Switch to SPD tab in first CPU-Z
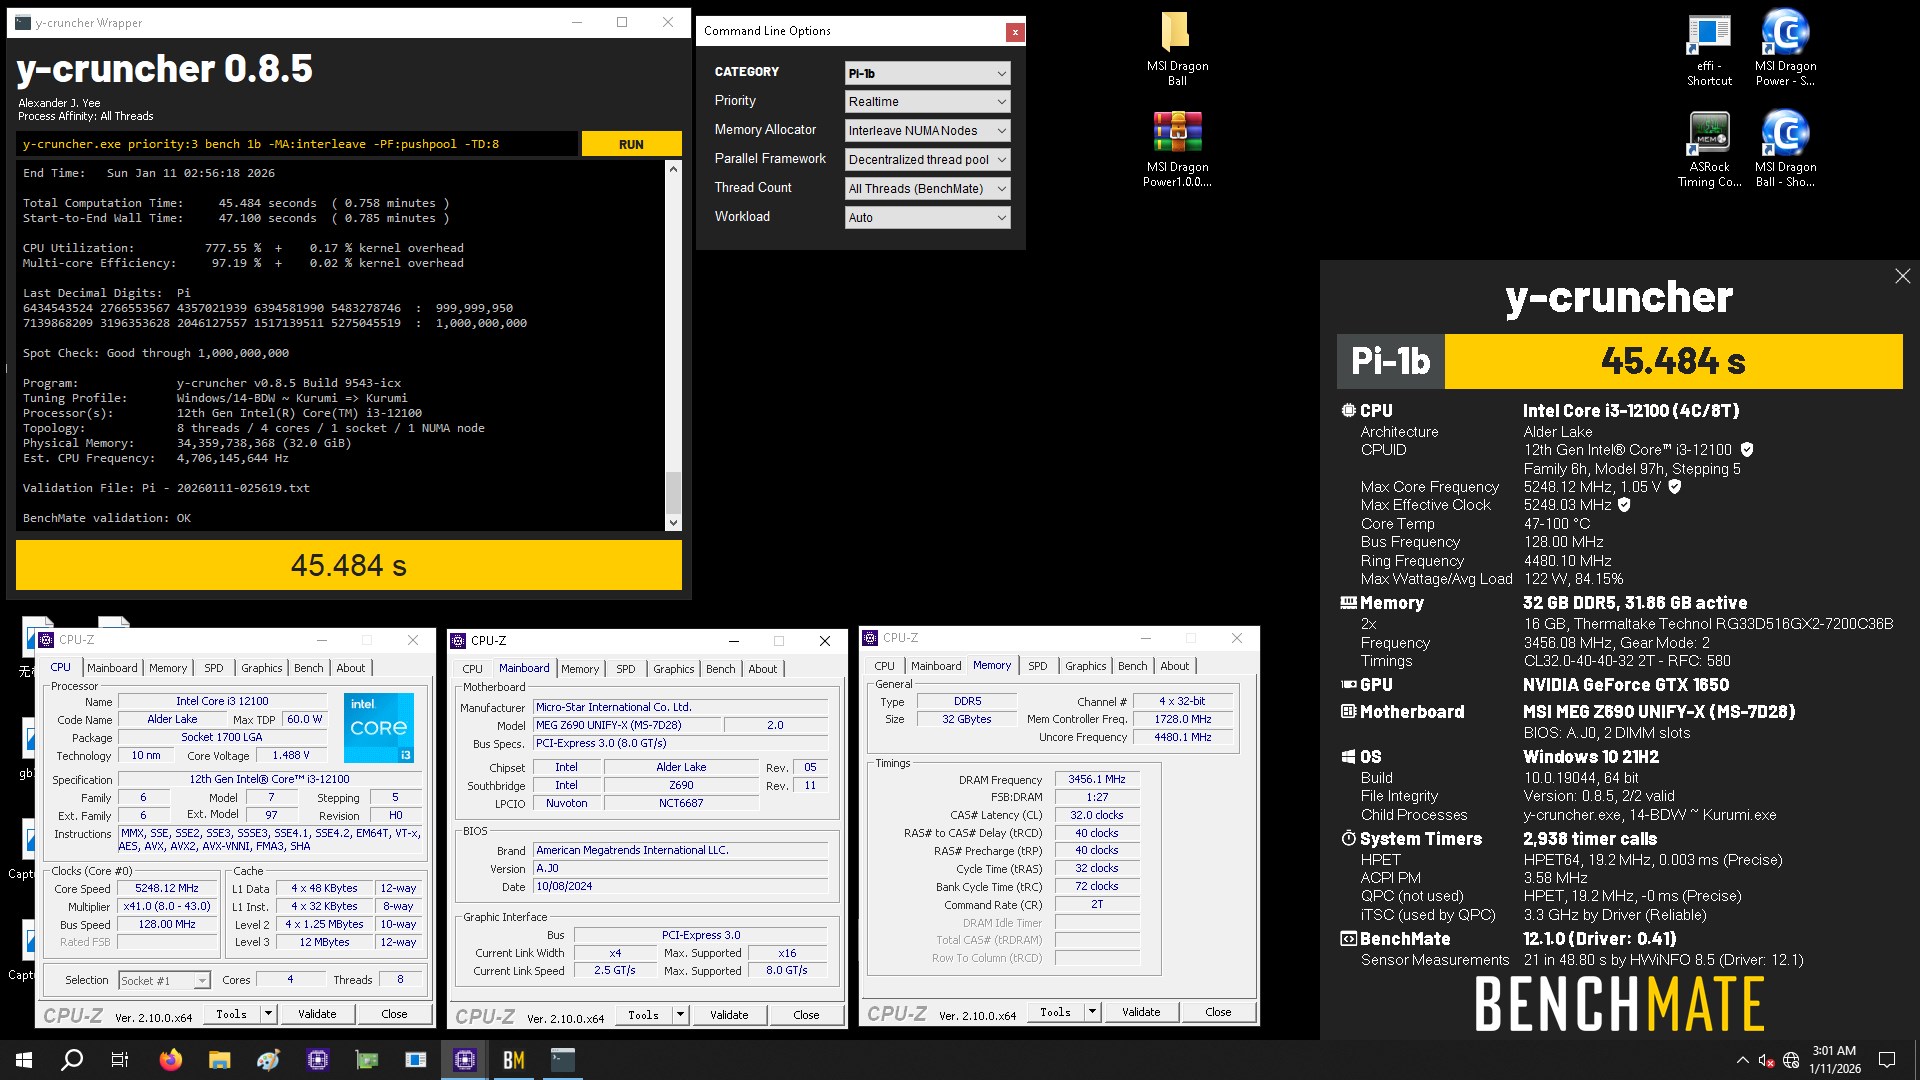This screenshot has height=1080, width=1920. pos(214,668)
